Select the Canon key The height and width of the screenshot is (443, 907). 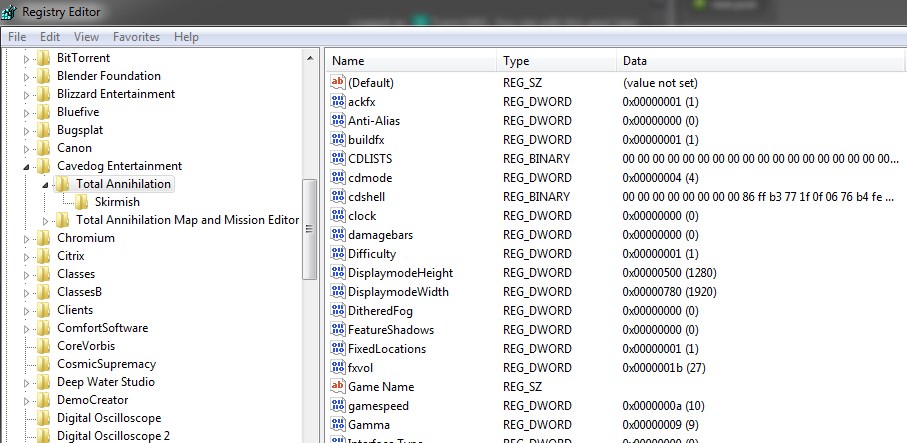coord(74,147)
